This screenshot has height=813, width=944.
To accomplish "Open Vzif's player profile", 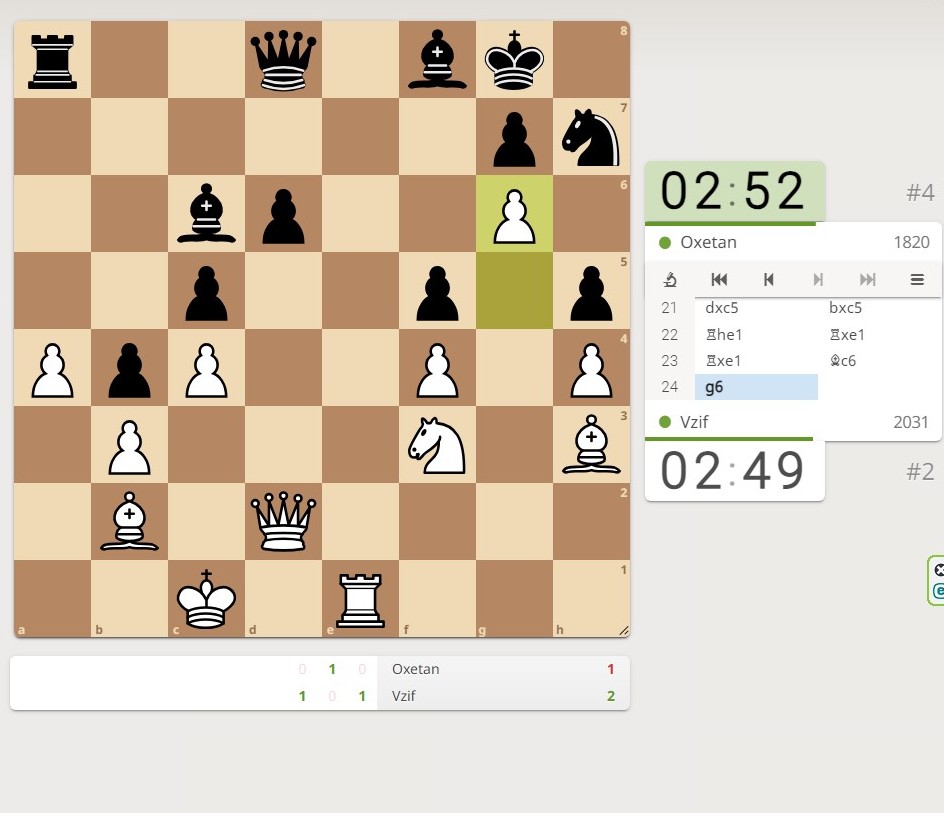I will 694,422.
